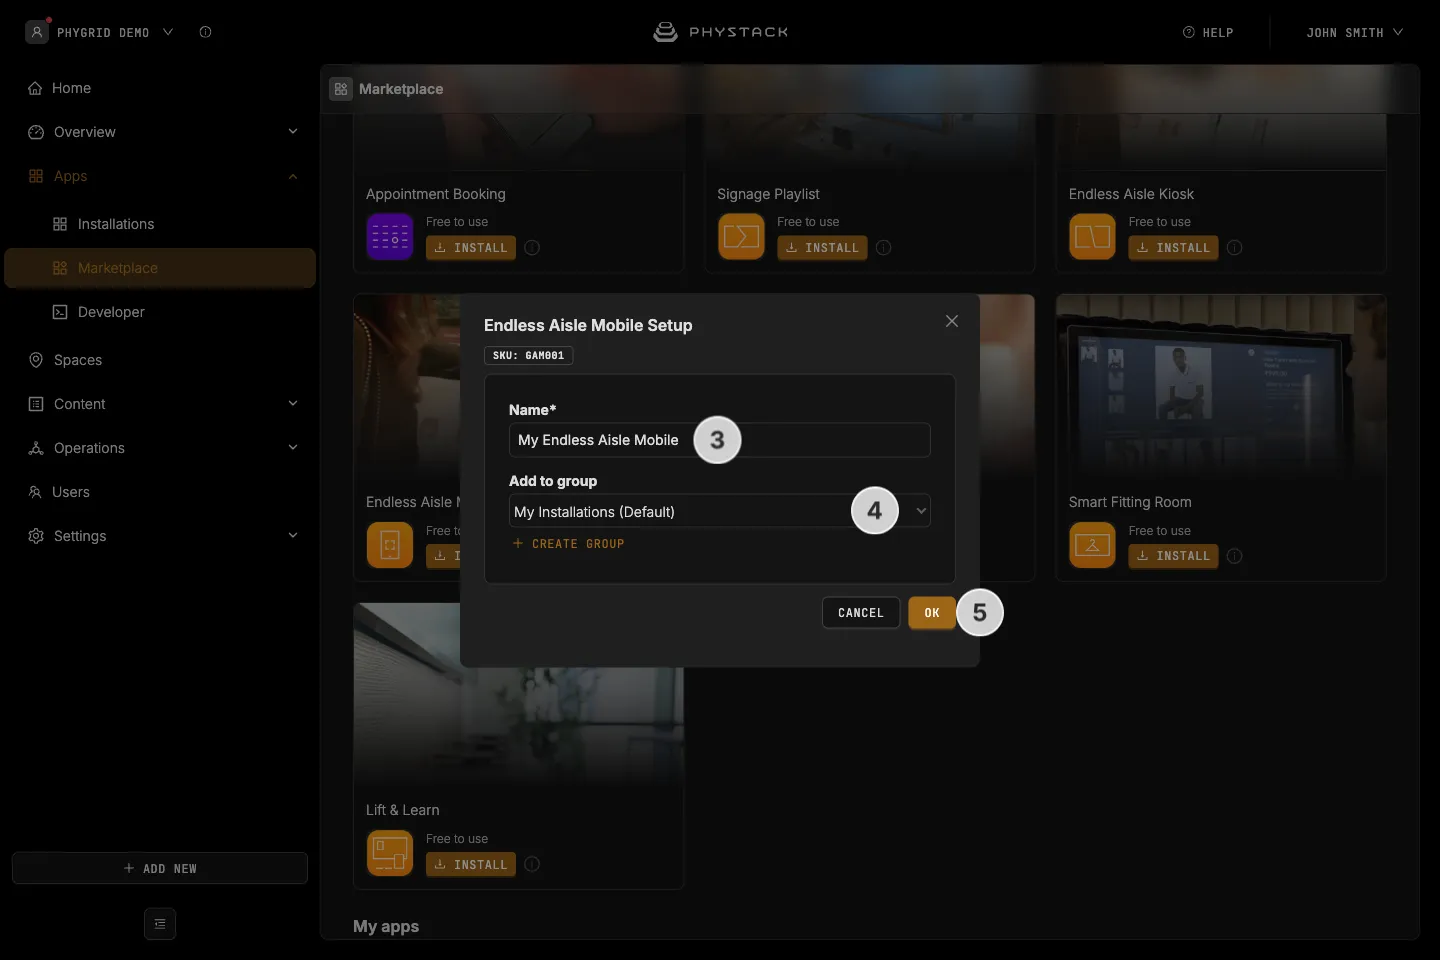Open Spaces in sidebar

(160, 360)
